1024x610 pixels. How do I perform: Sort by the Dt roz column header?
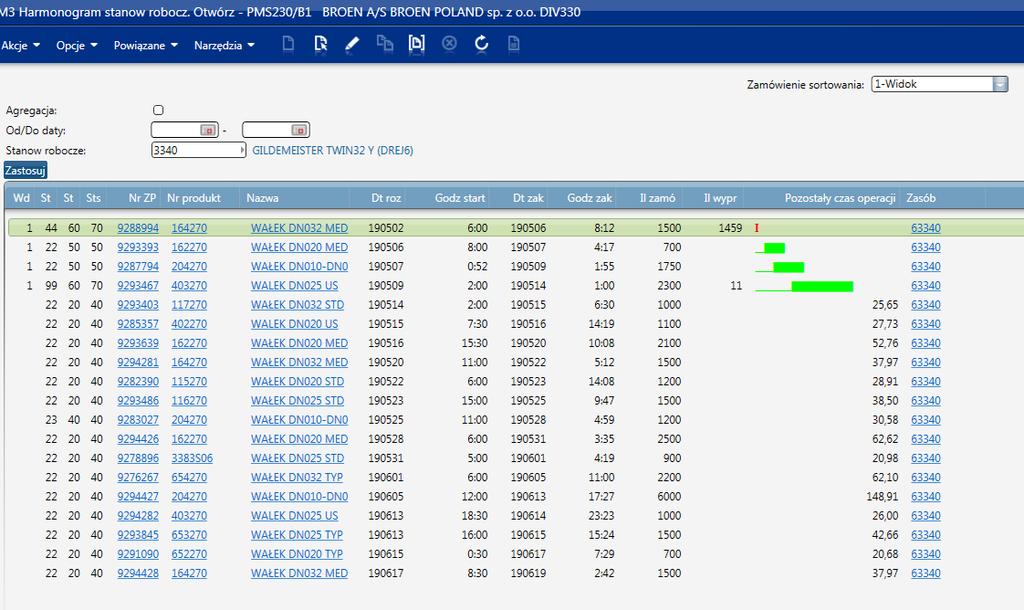(x=386, y=198)
